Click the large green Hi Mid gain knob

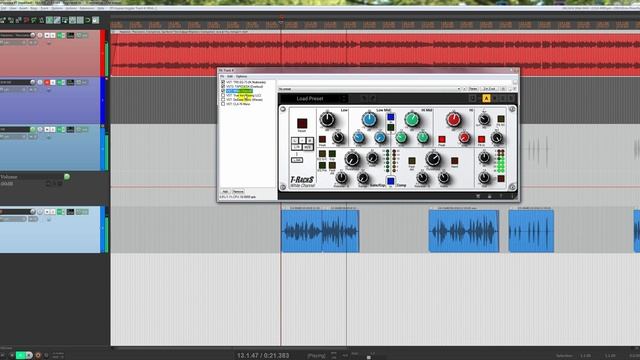(x=412, y=120)
